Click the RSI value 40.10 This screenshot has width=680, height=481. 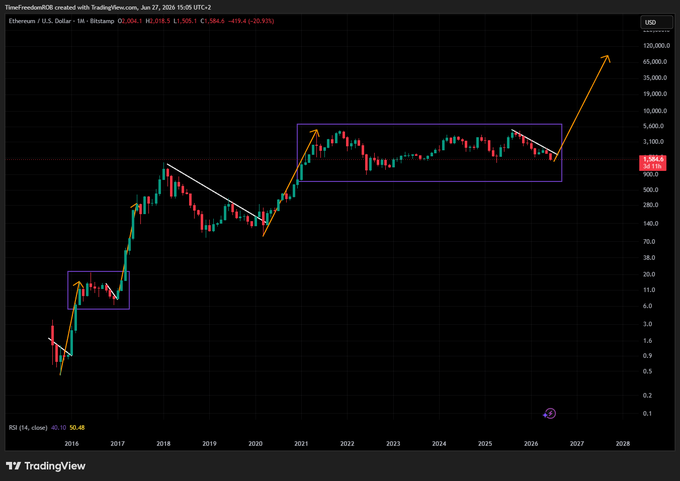pos(58,428)
